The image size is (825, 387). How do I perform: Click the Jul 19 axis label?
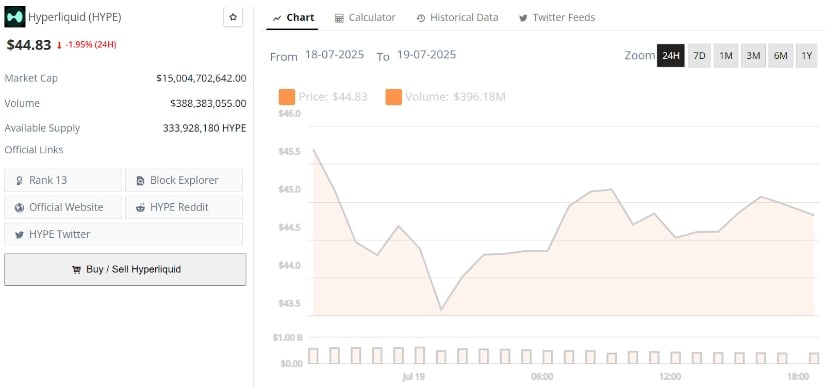413,376
